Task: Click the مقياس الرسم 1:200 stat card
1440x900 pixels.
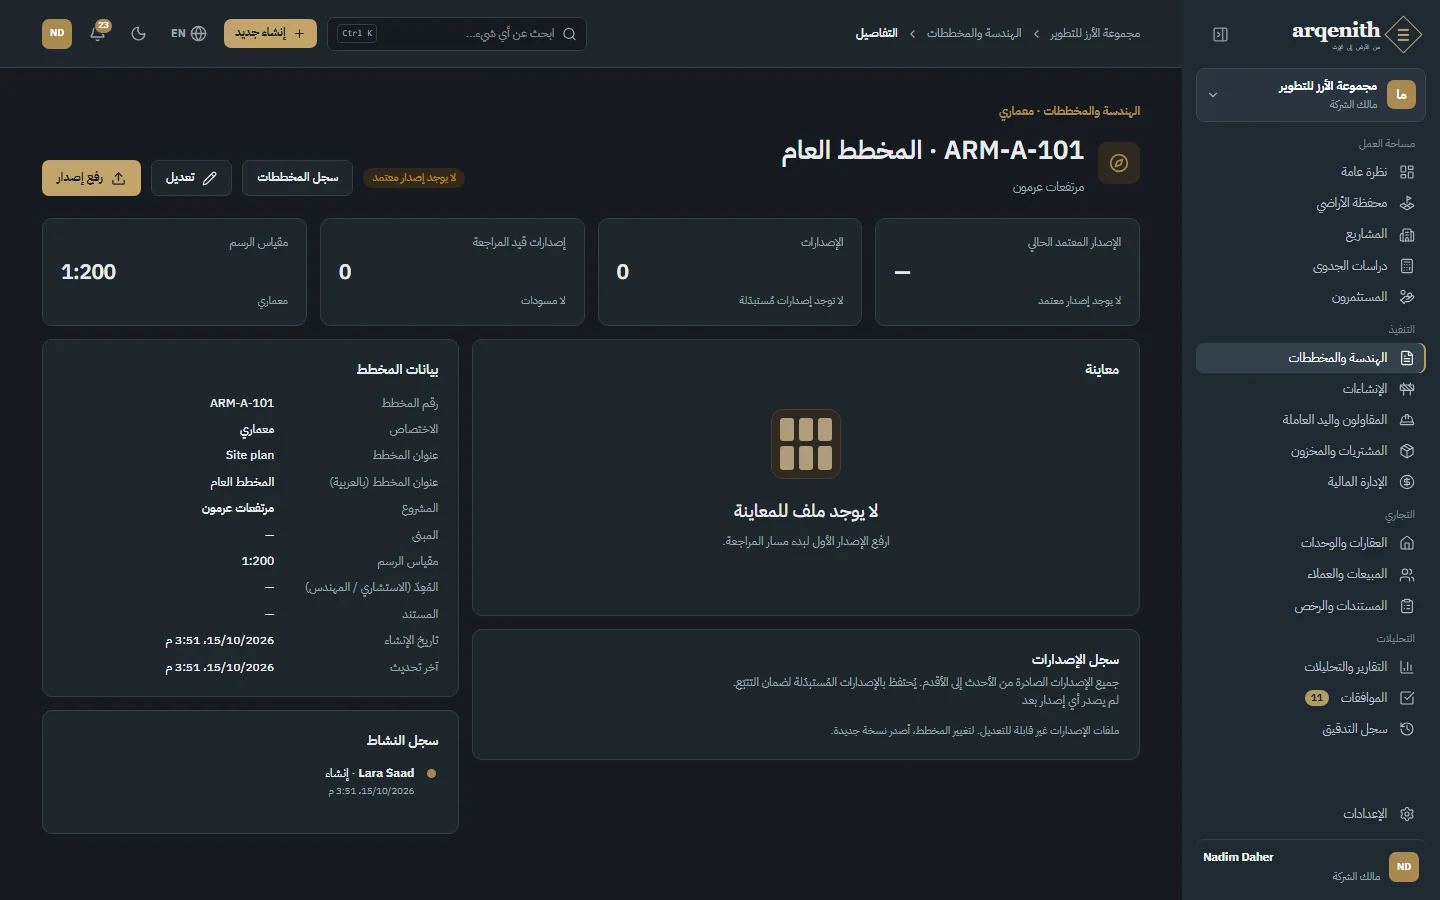Action: [x=174, y=272]
